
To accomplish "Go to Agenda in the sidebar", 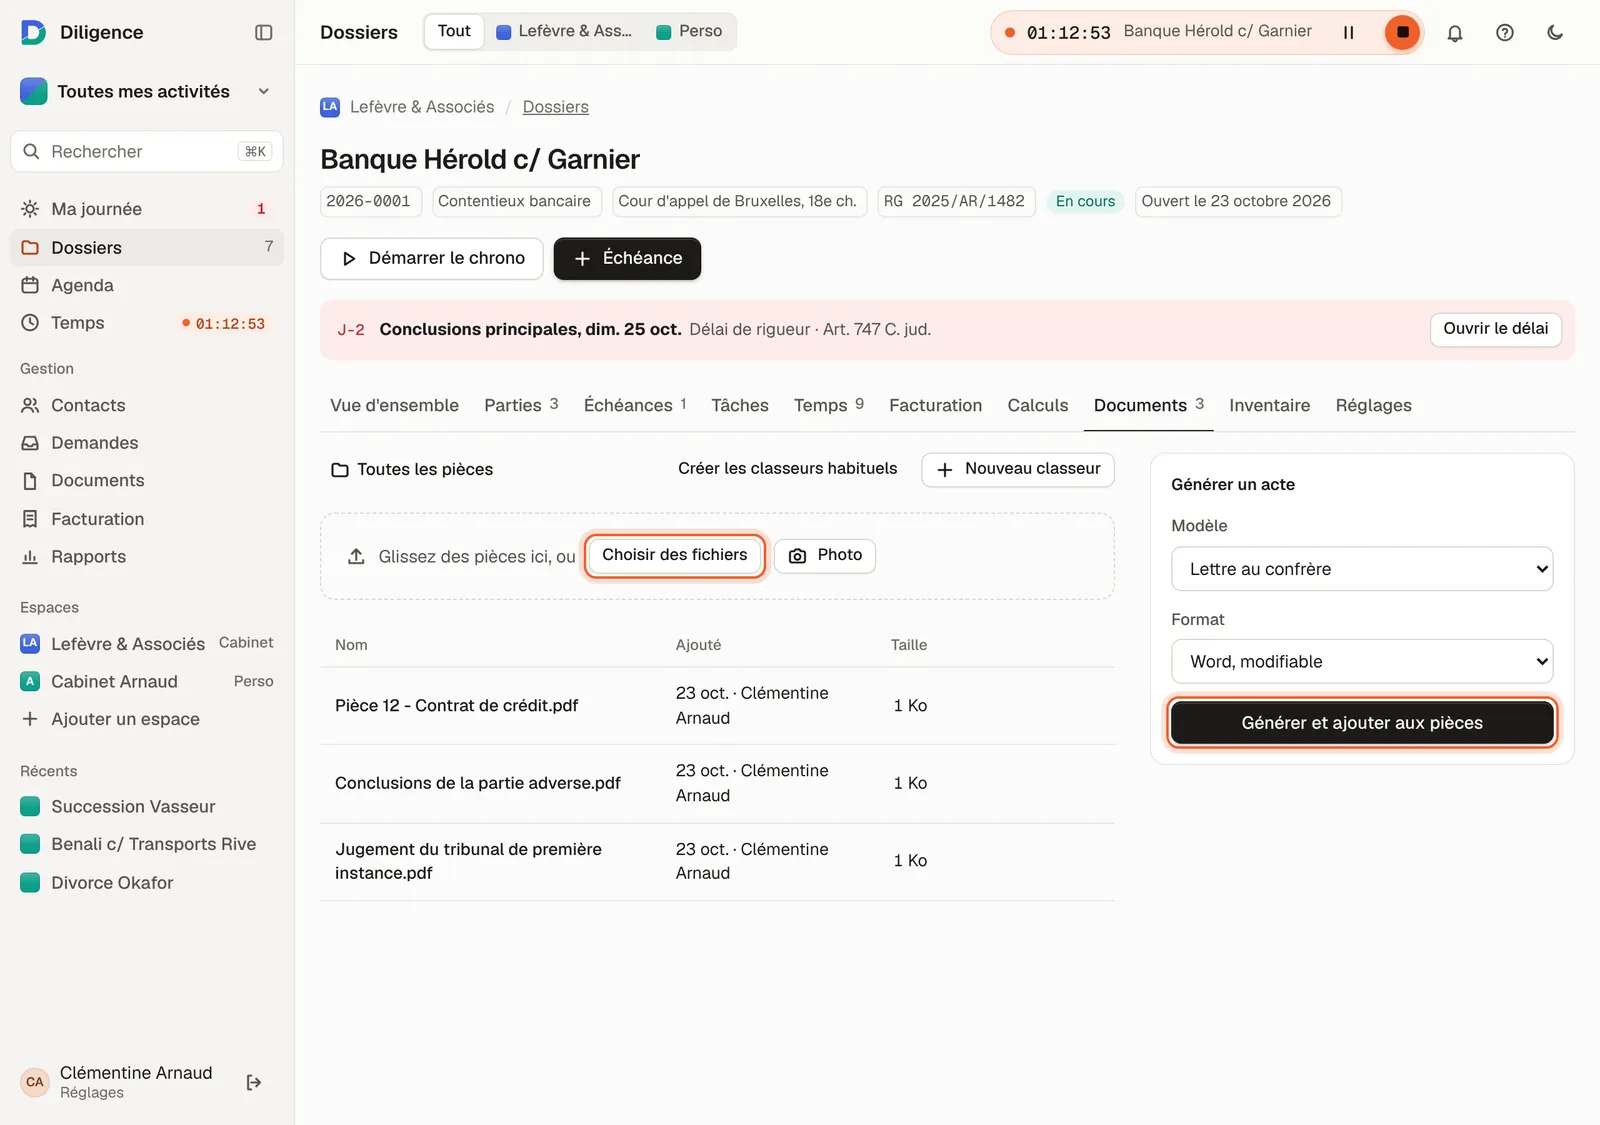I will [x=147, y=285].
